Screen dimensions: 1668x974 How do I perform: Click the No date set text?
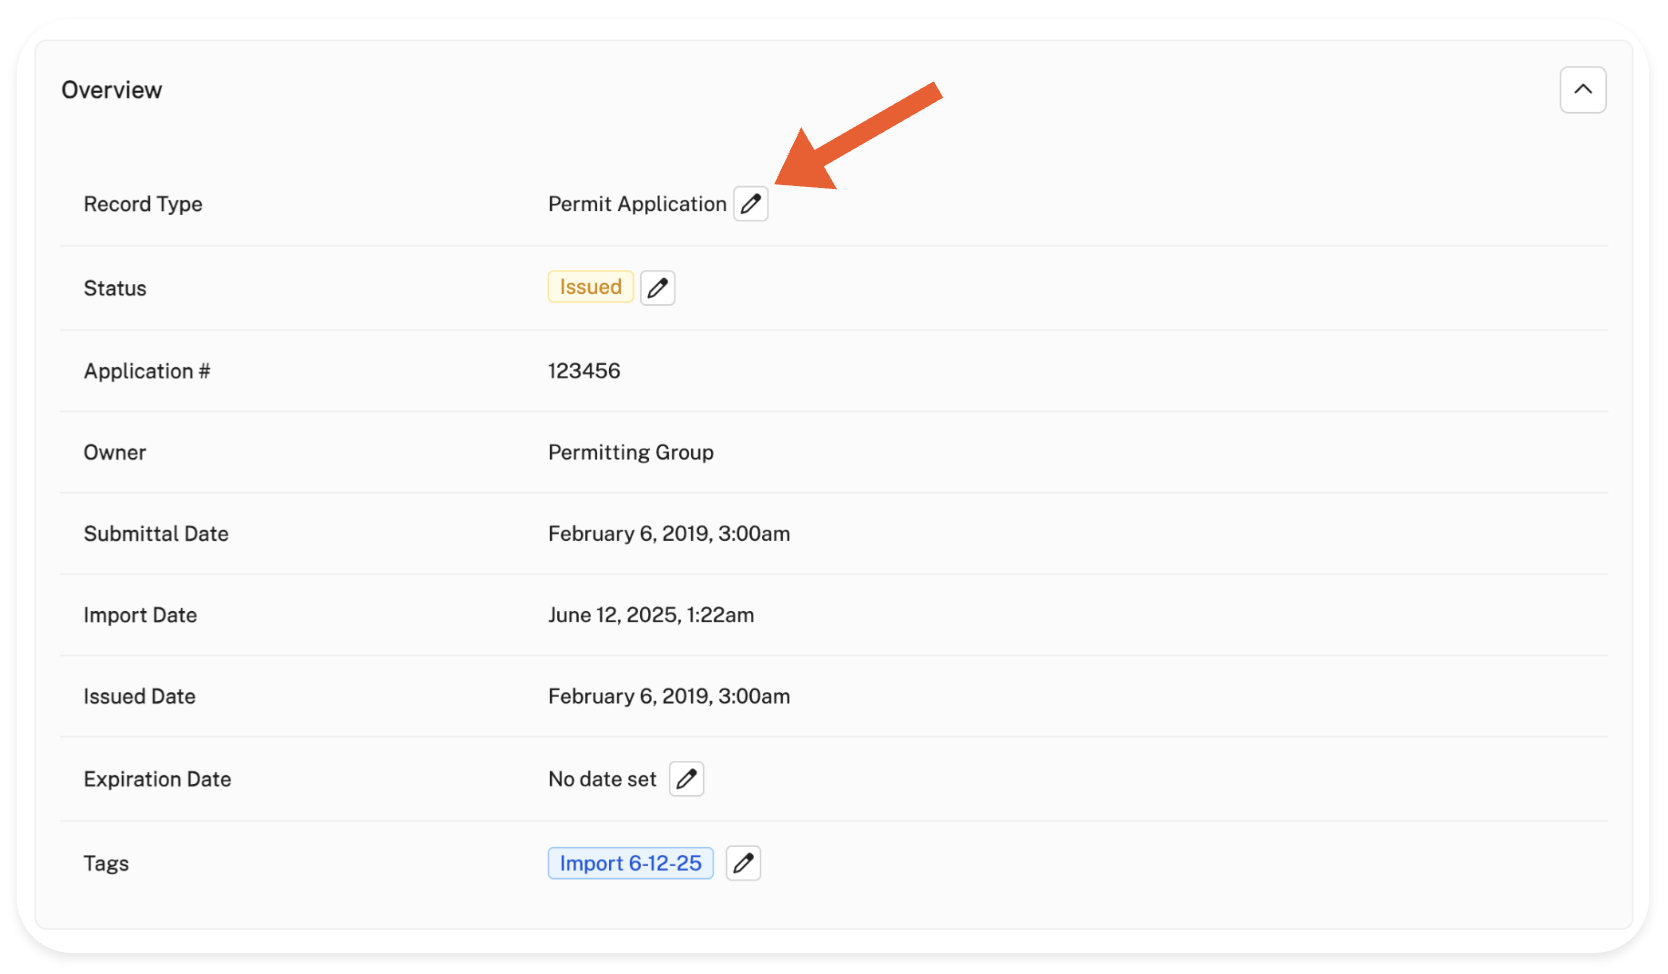coord(602,779)
